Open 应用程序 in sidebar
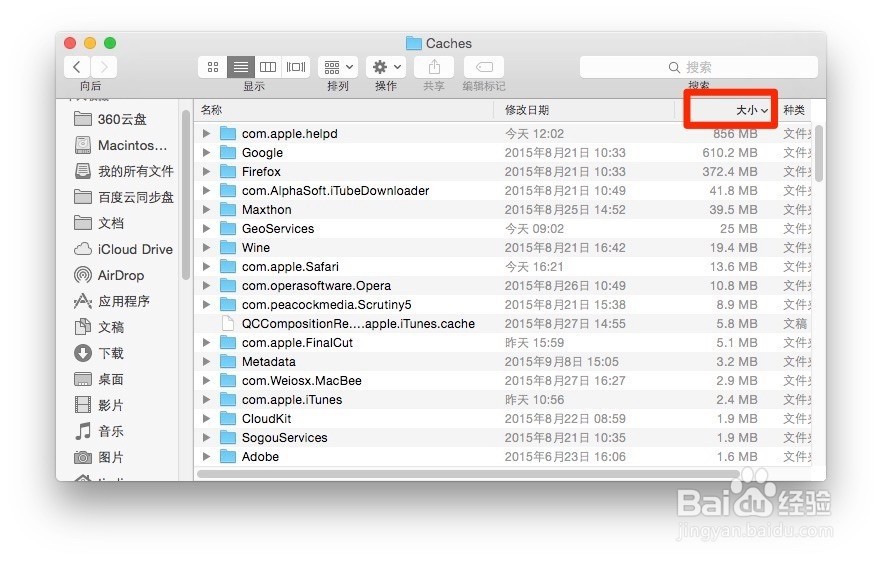The height and width of the screenshot is (561, 882). pos(112,301)
